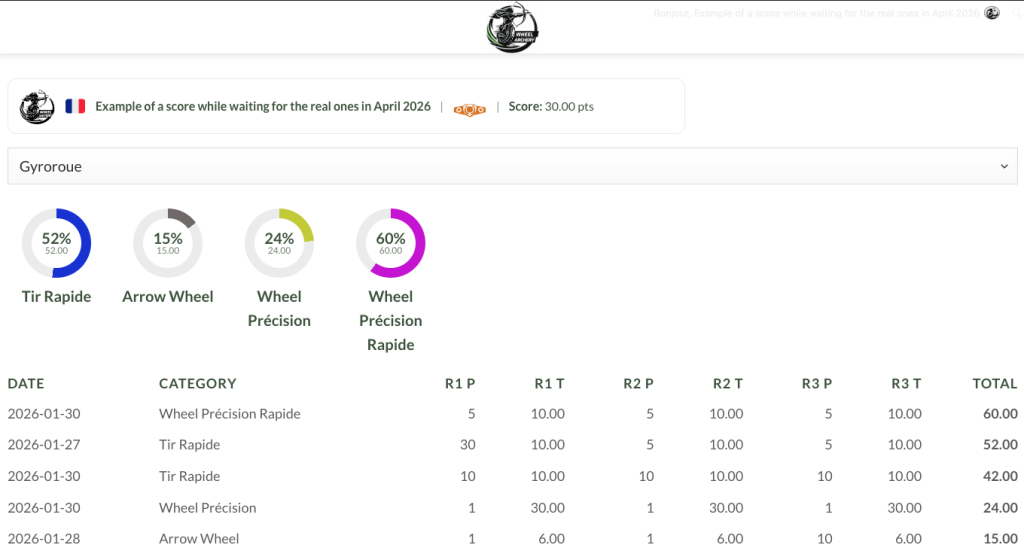Click the score card title about April 2026
Screen dimensions: 1024x551
[263, 106]
